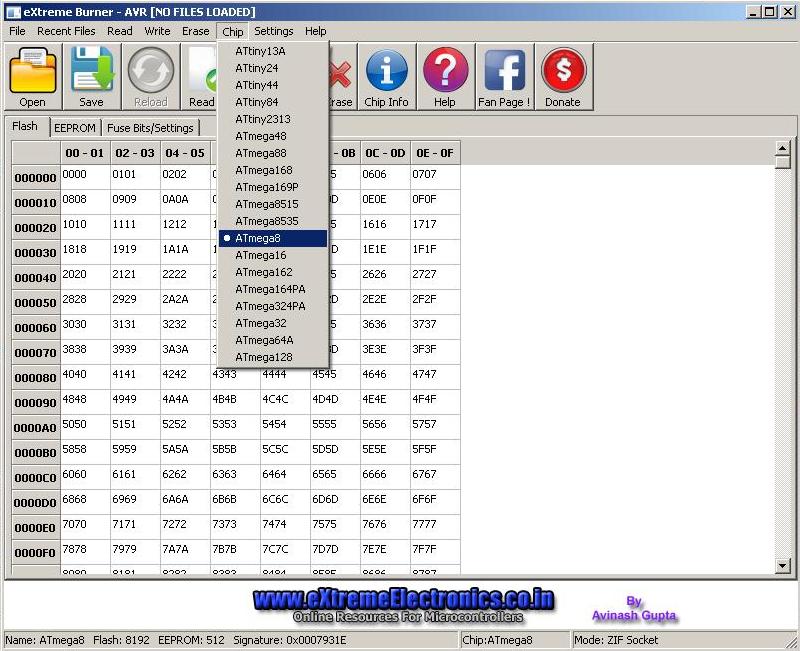Click the eXtreme Burner title bar icon
Image resolution: width=800 pixels, height=651 pixels.
(13, 12)
